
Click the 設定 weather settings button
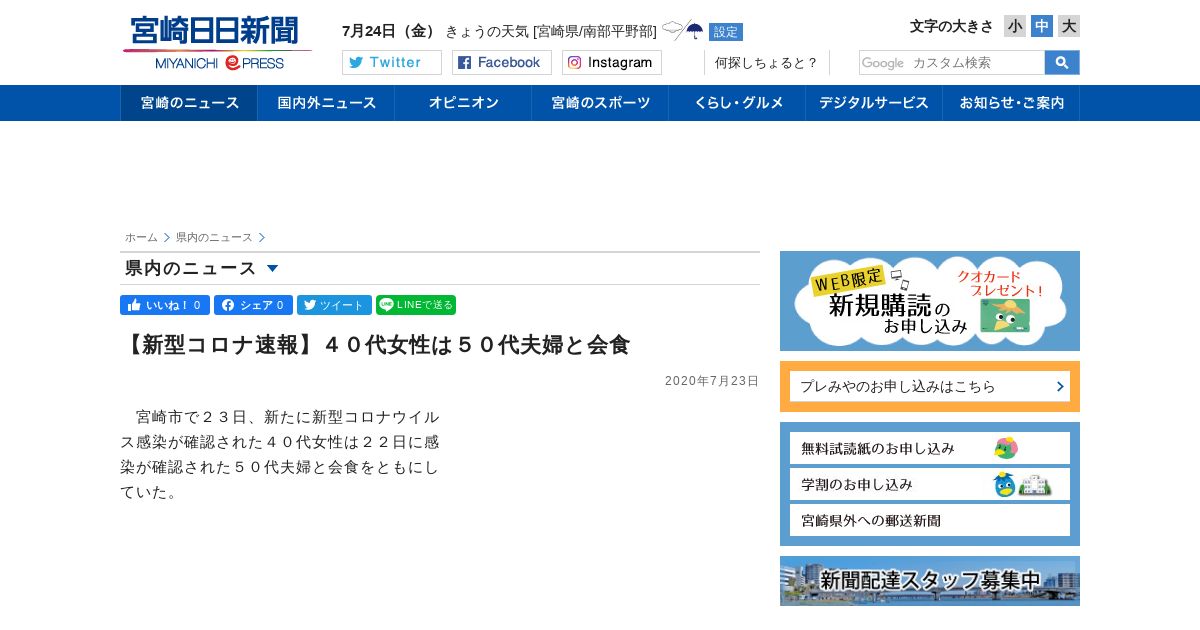click(x=726, y=32)
